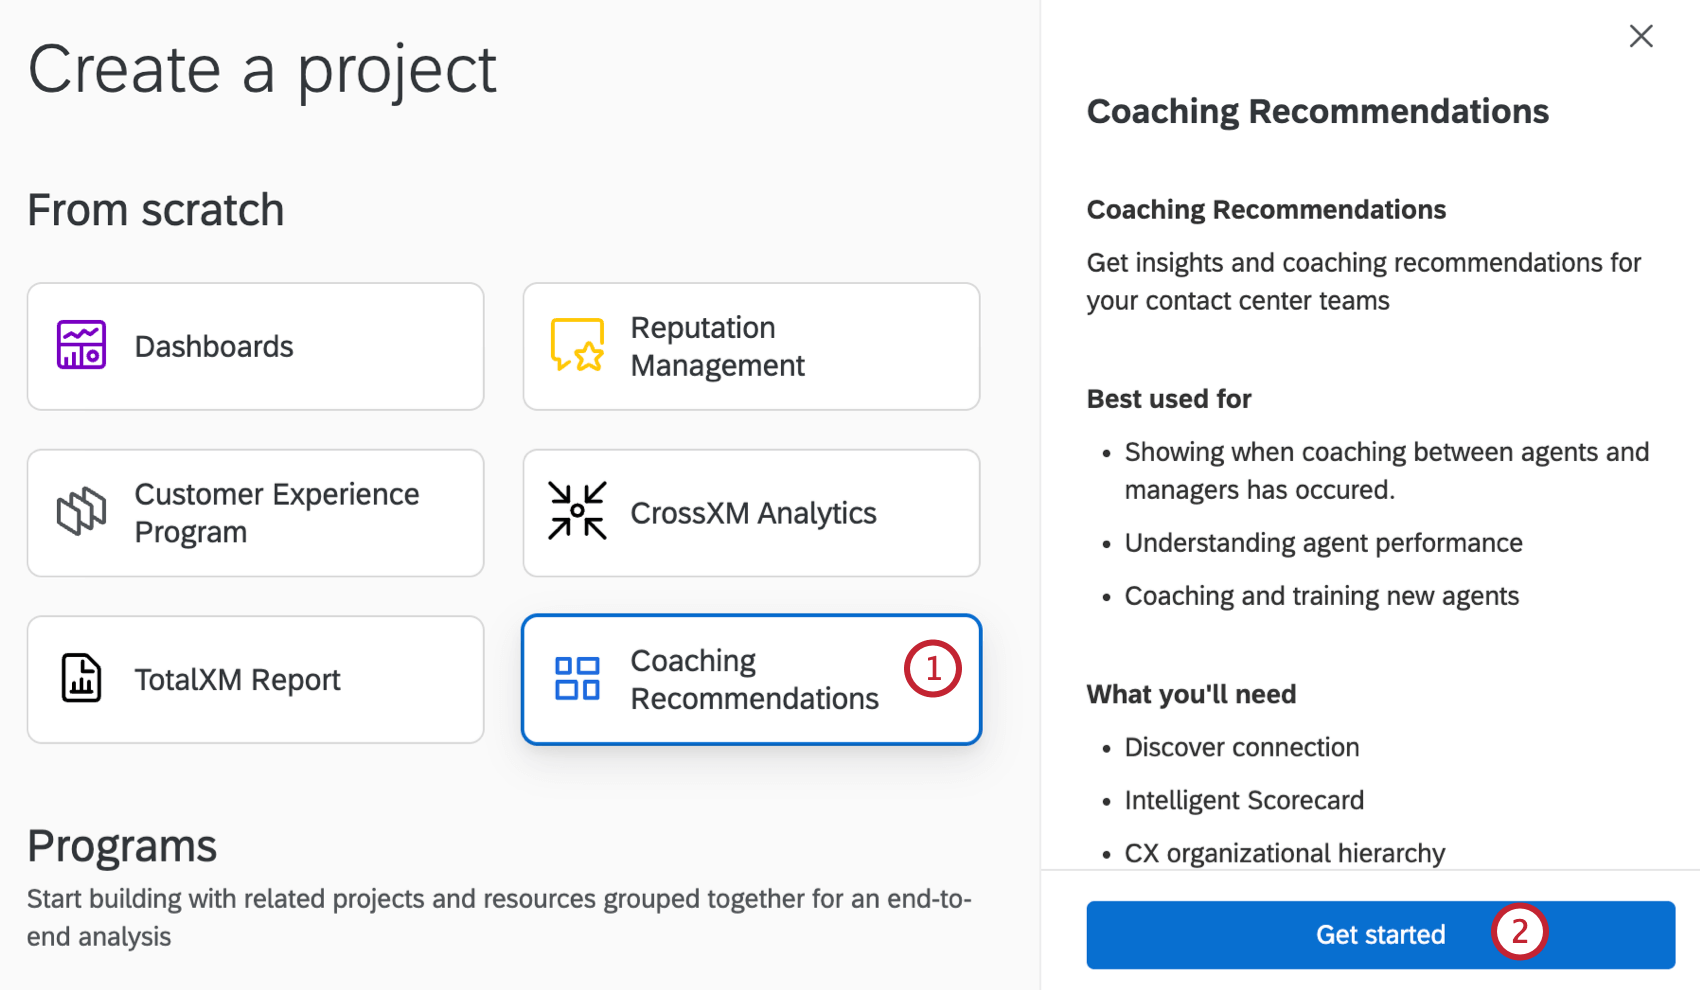1700x990 pixels.
Task: Click the Coaching Recommendations panel heading
Action: click(1317, 111)
